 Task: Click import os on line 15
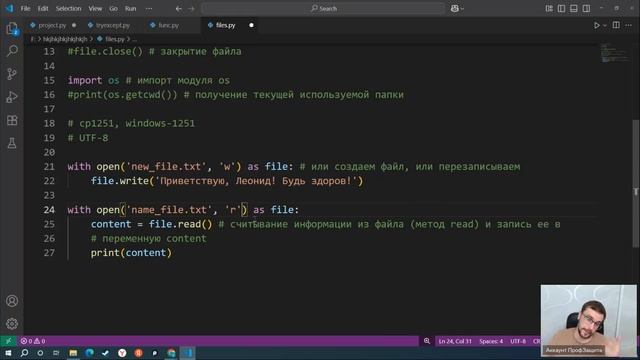tap(93, 80)
